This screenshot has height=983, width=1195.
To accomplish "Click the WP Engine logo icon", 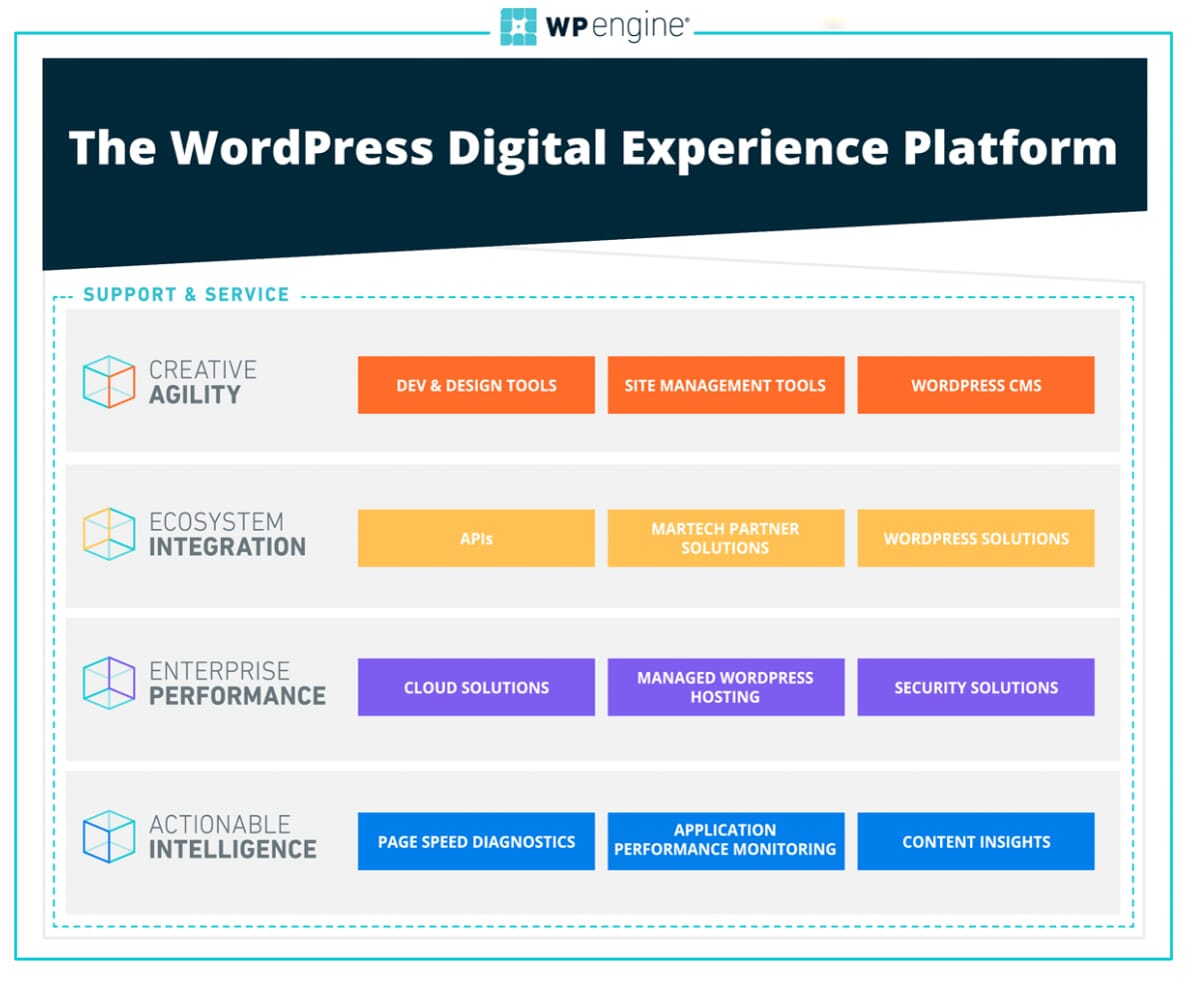I will tap(518, 27).
